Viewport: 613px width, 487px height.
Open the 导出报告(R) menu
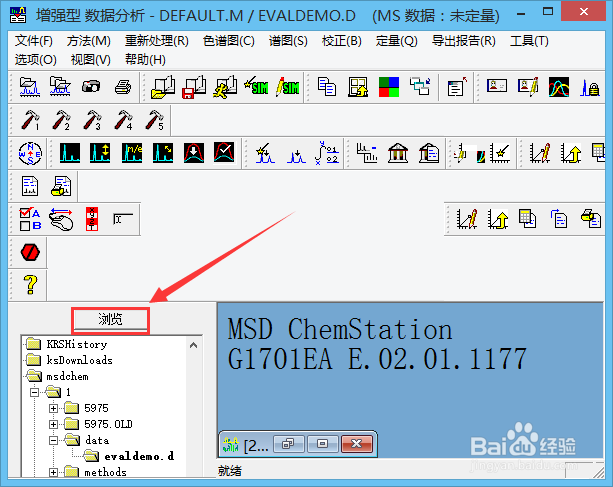coord(464,41)
